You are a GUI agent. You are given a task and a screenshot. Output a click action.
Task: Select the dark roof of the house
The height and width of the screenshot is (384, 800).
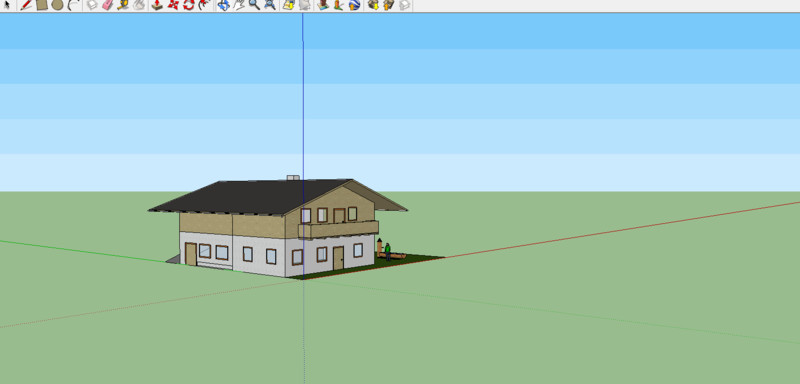pos(250,196)
